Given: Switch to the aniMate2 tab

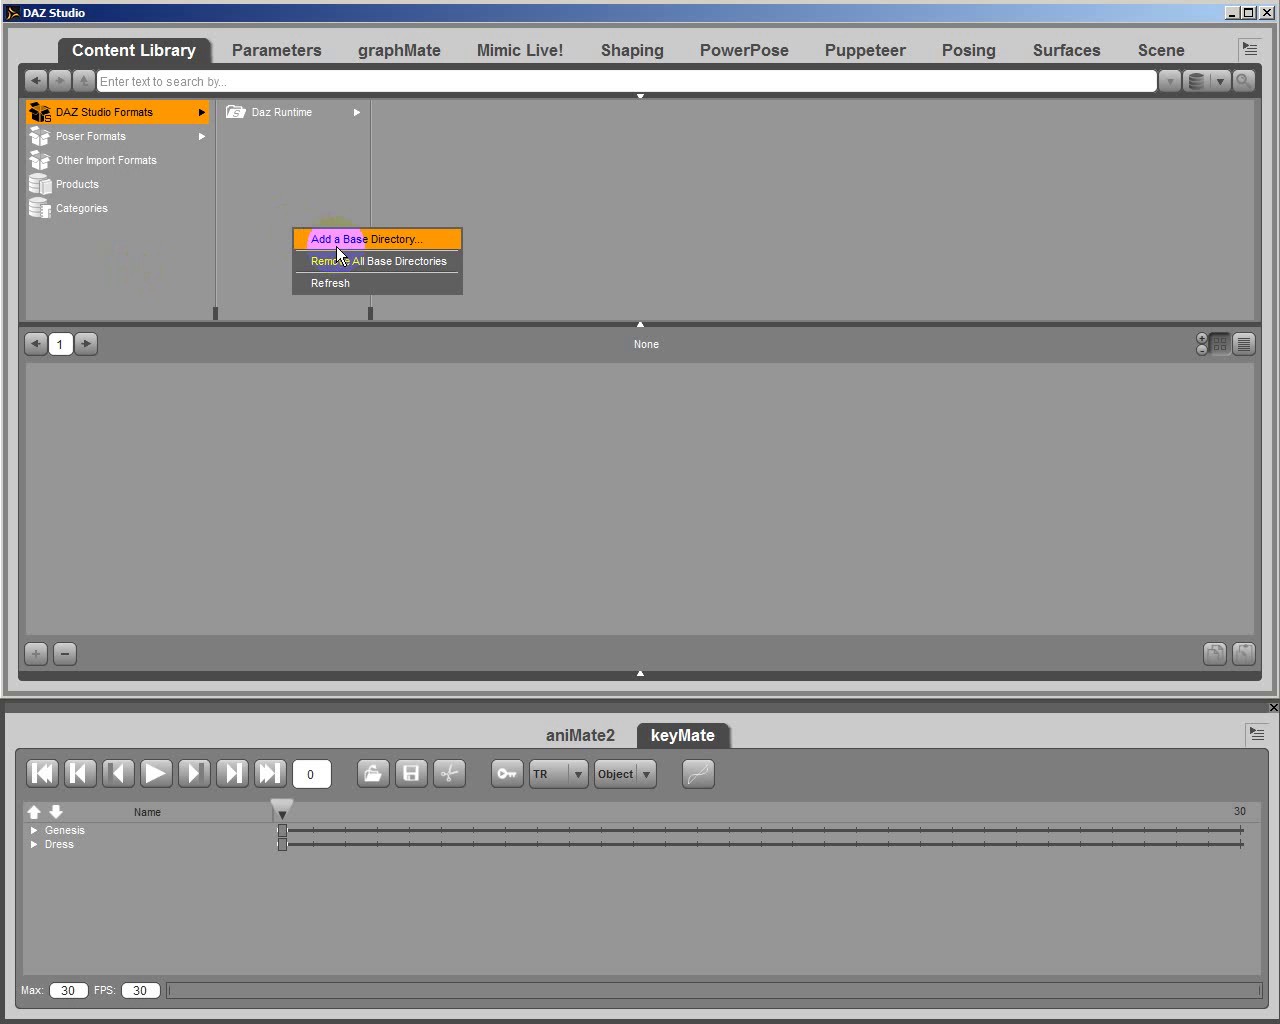Looking at the screenshot, I should coord(580,735).
